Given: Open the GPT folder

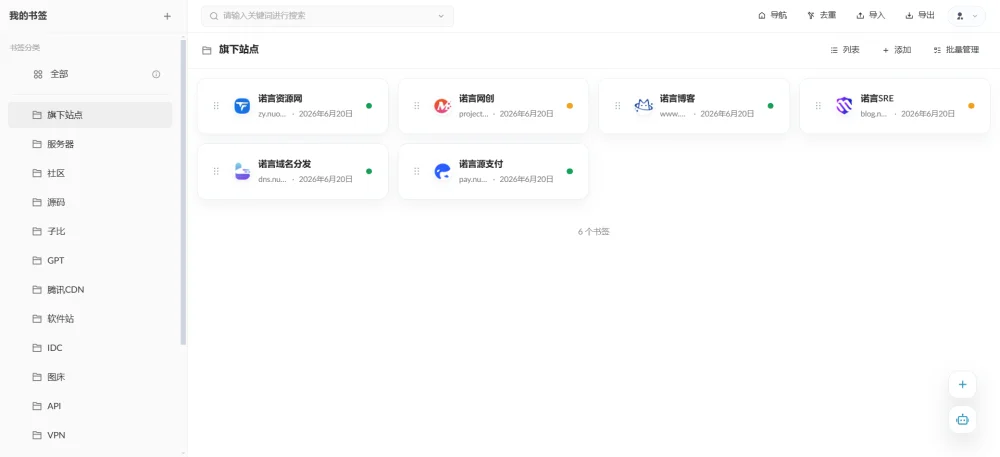Looking at the screenshot, I should point(90,261).
